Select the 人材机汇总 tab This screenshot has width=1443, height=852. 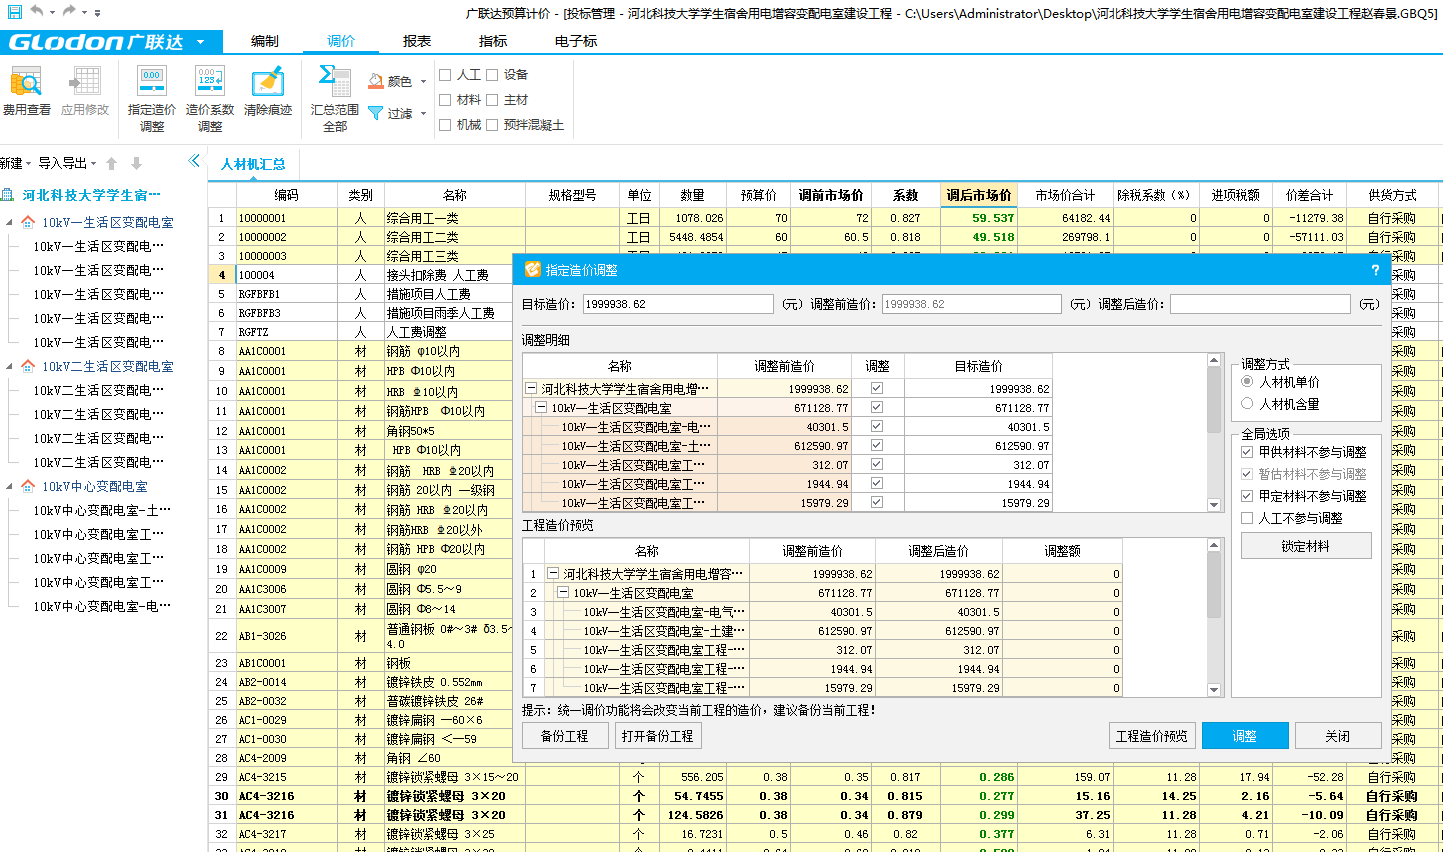253,164
